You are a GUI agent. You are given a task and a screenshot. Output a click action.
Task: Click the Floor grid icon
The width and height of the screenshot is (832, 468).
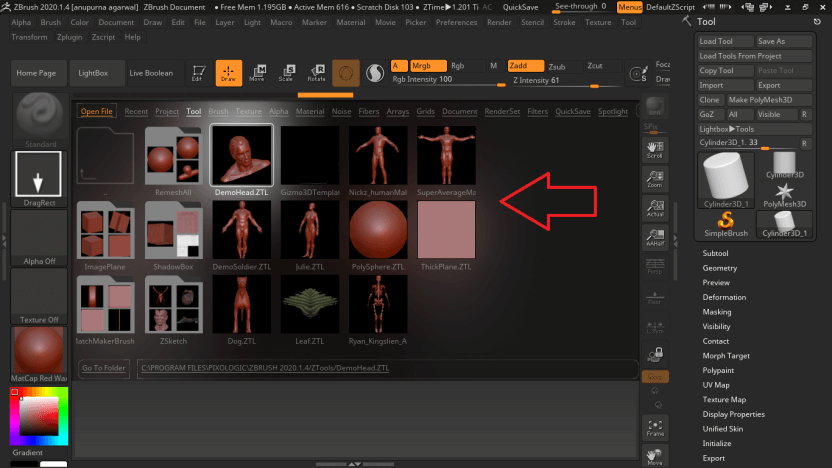click(655, 298)
